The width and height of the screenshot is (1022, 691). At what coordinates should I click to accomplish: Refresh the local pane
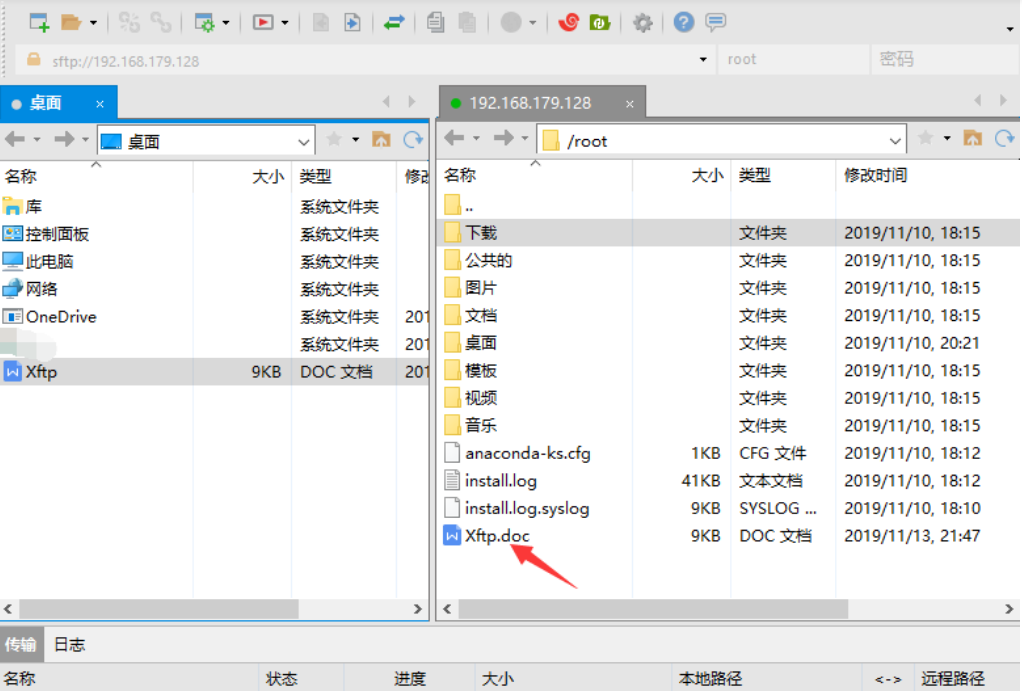pos(413,139)
